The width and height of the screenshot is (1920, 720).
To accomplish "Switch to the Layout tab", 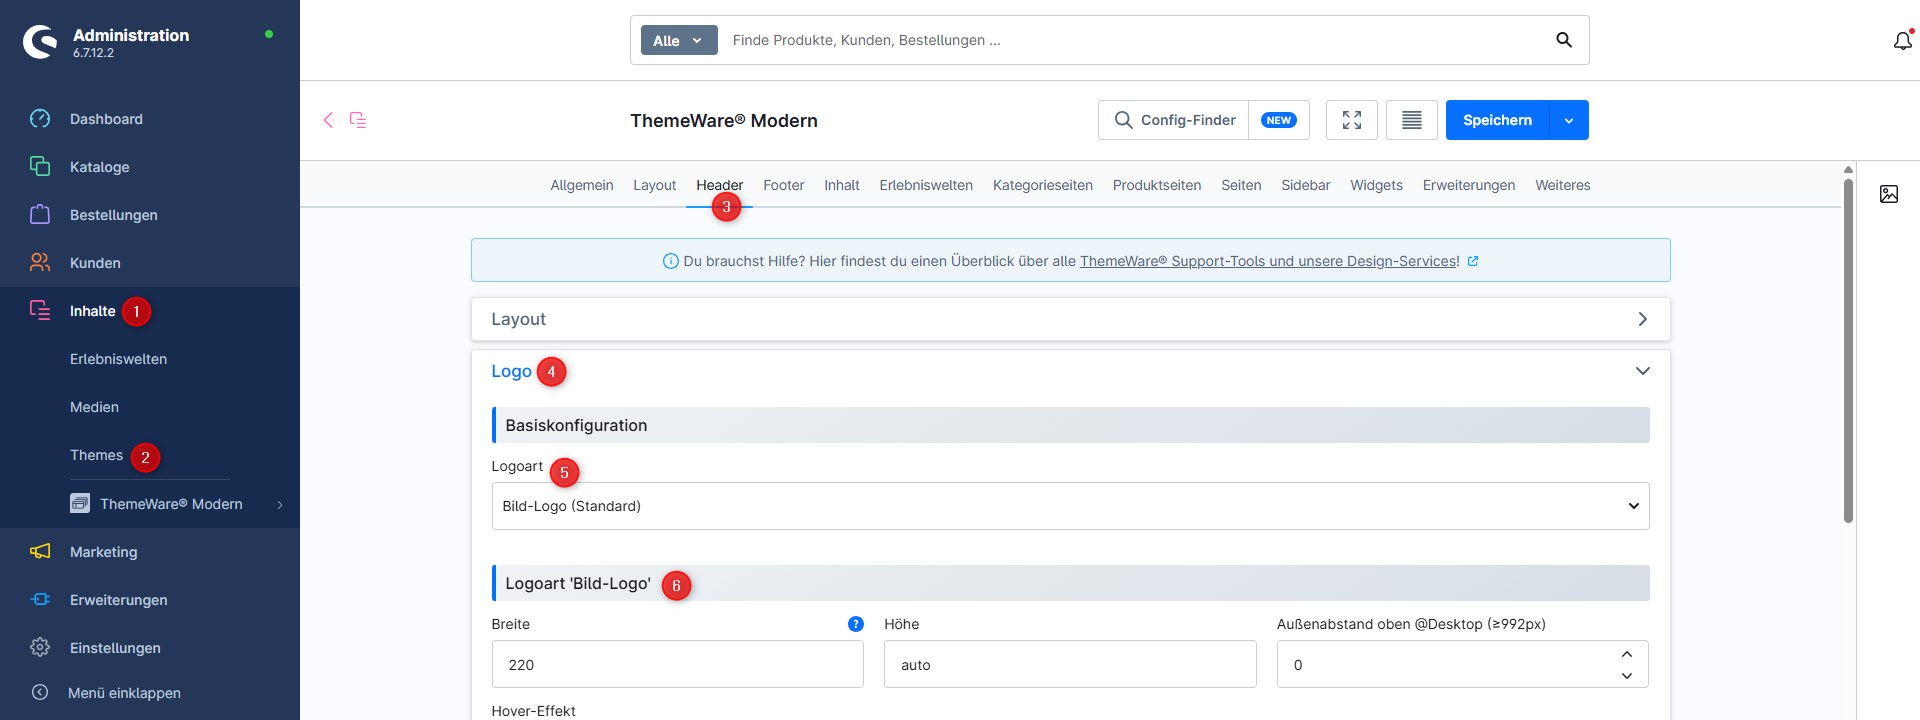I will 655,185.
